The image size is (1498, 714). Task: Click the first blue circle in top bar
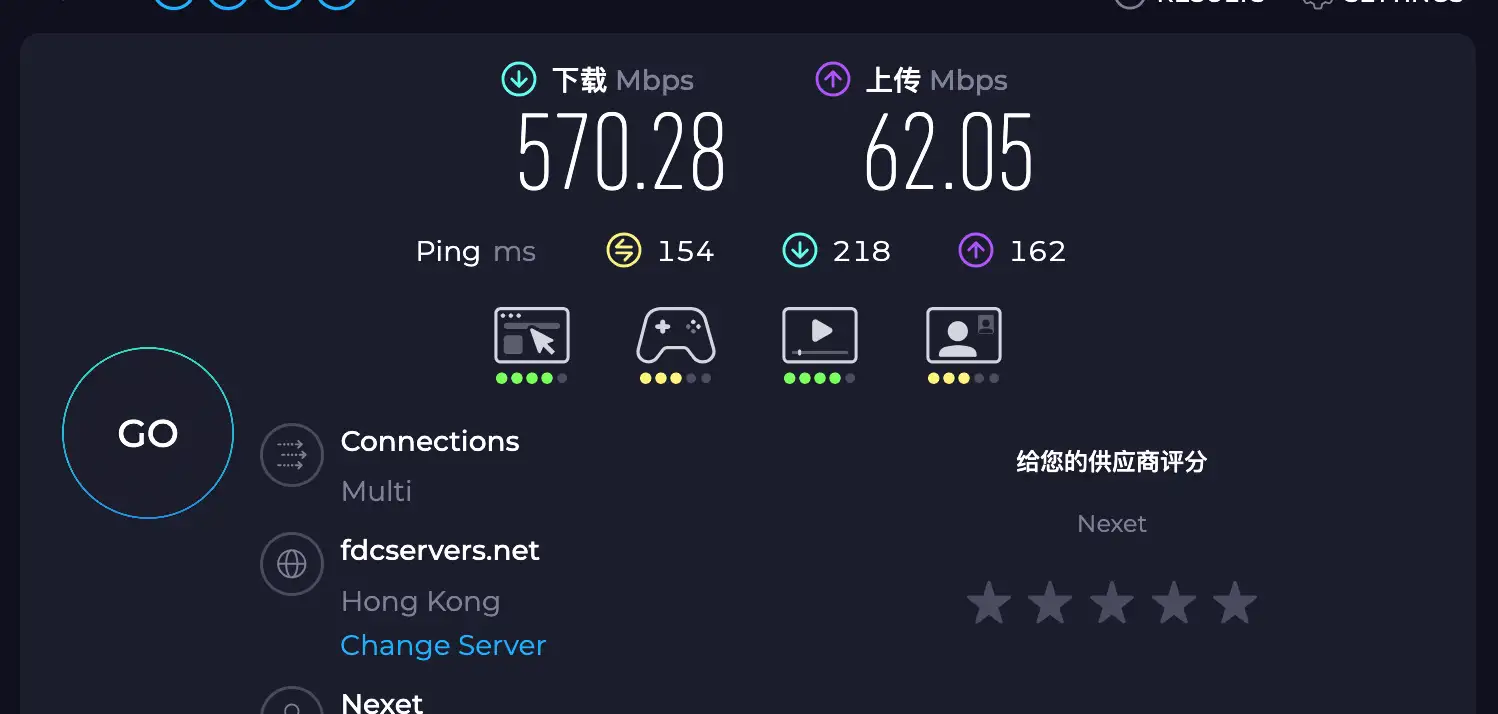(x=174, y=3)
